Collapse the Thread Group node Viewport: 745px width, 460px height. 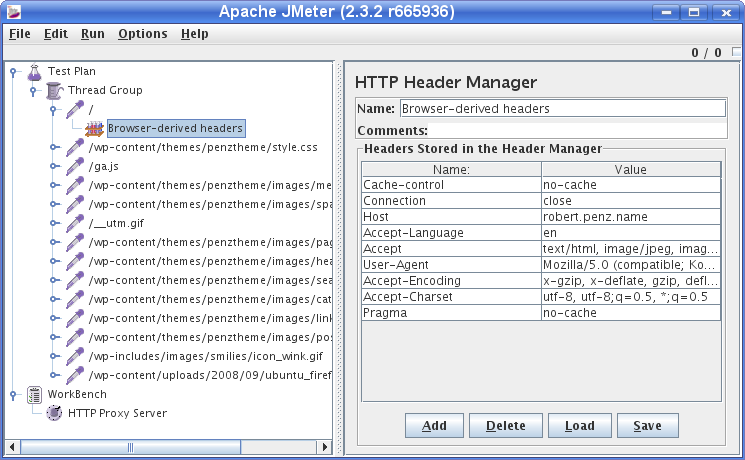pos(33,90)
